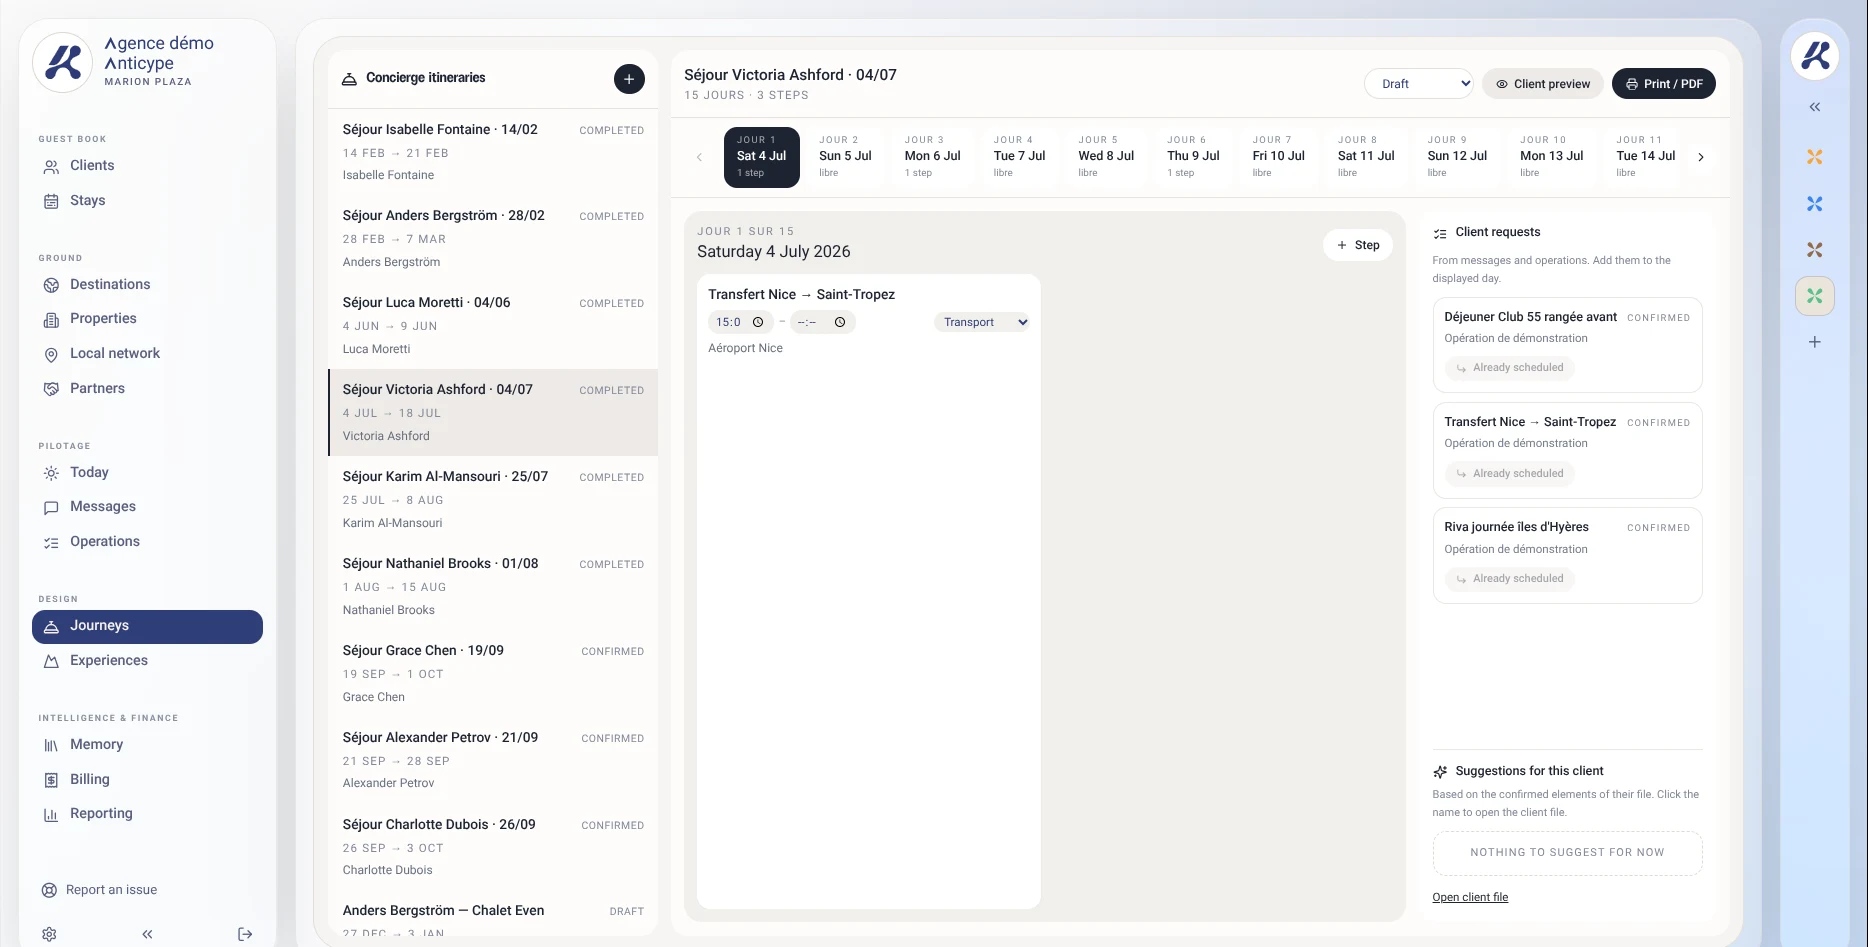Switch to the Mon 6 Jul day tab
The width and height of the screenshot is (1868, 947).
pyautogui.click(x=932, y=157)
